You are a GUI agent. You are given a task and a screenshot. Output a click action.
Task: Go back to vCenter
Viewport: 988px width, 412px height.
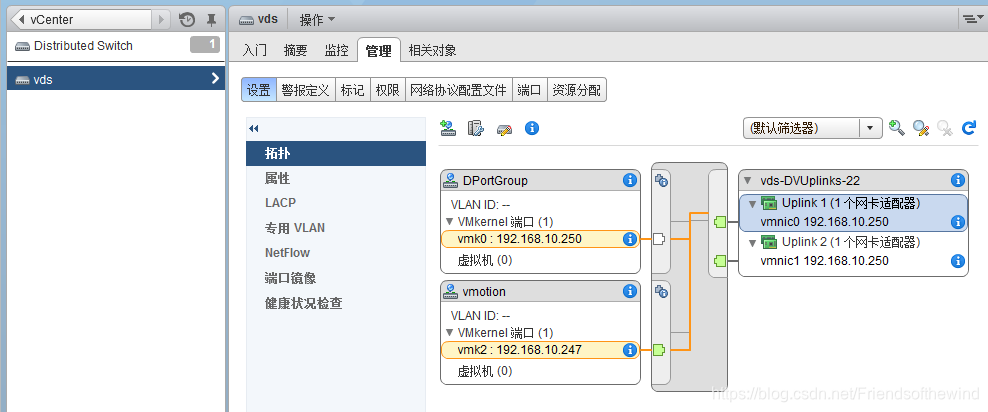coord(82,20)
